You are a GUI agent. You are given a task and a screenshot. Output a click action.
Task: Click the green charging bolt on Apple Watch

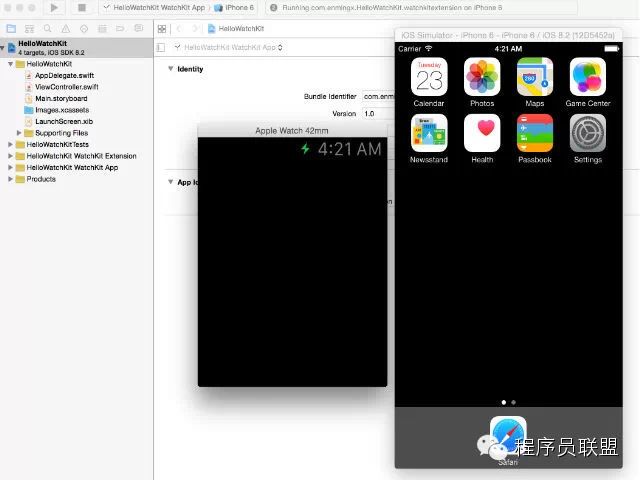coord(305,149)
